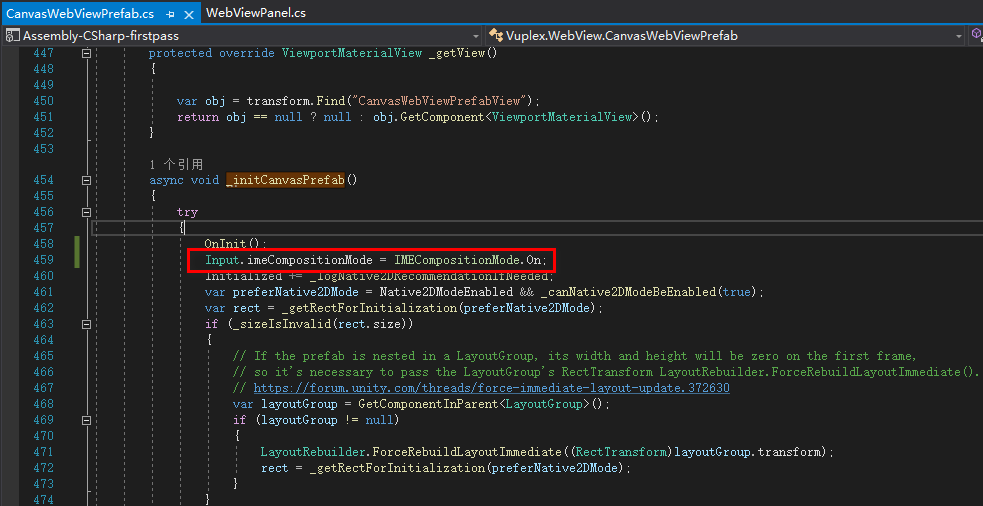Click the 'protected override' keywords on line 447

pos(211,53)
